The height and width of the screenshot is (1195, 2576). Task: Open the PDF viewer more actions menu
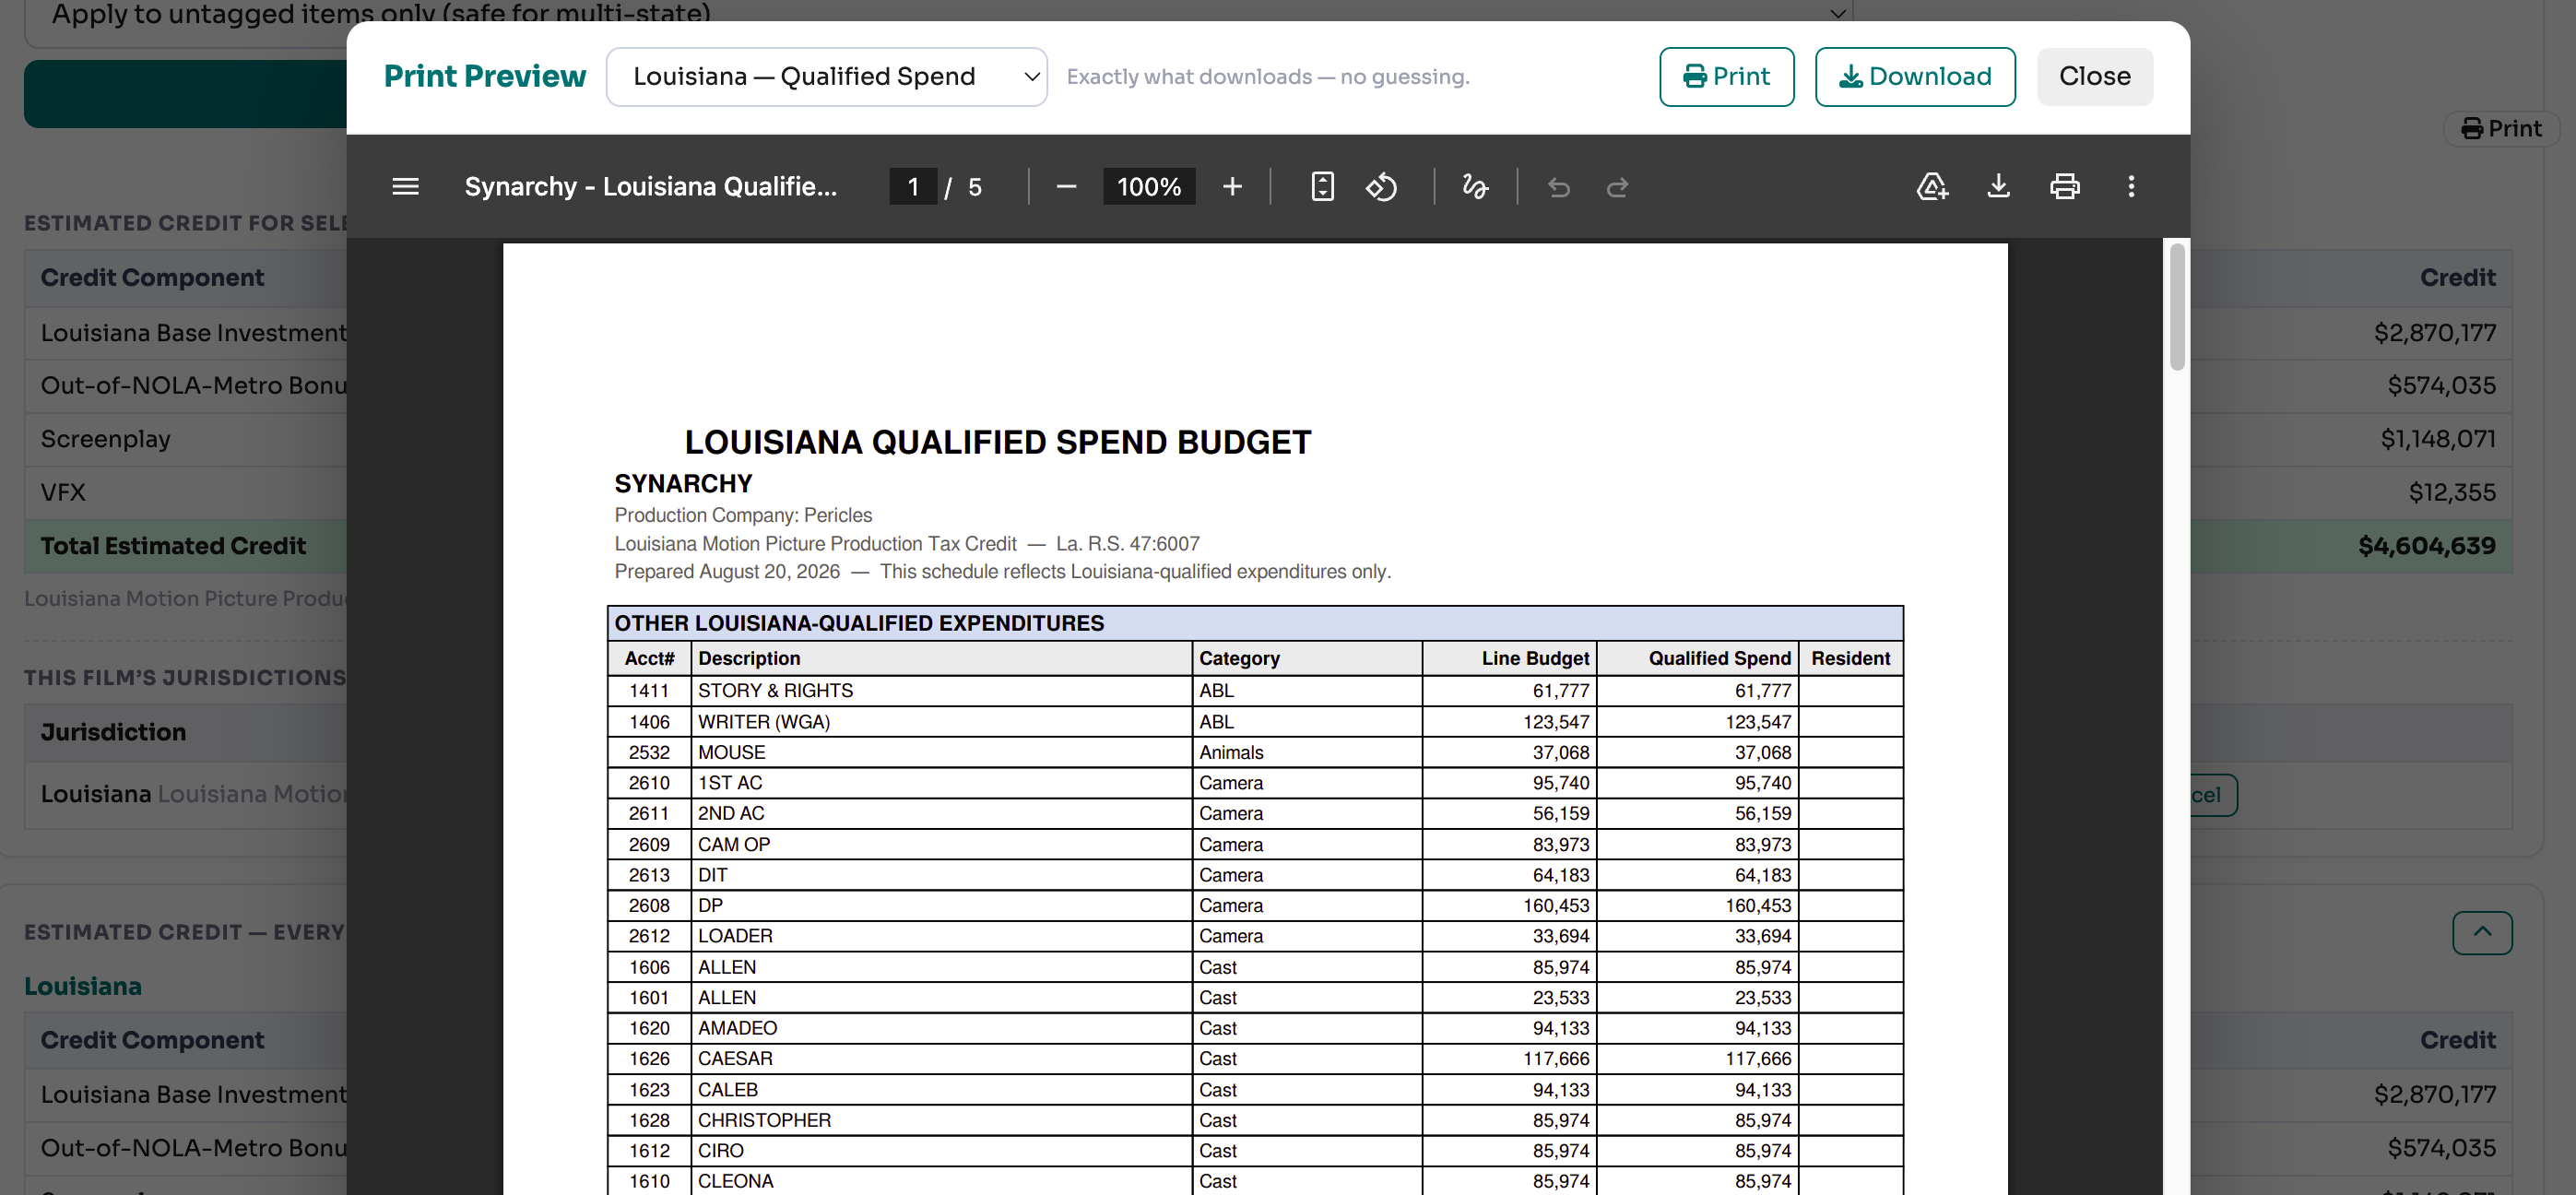(x=2130, y=187)
